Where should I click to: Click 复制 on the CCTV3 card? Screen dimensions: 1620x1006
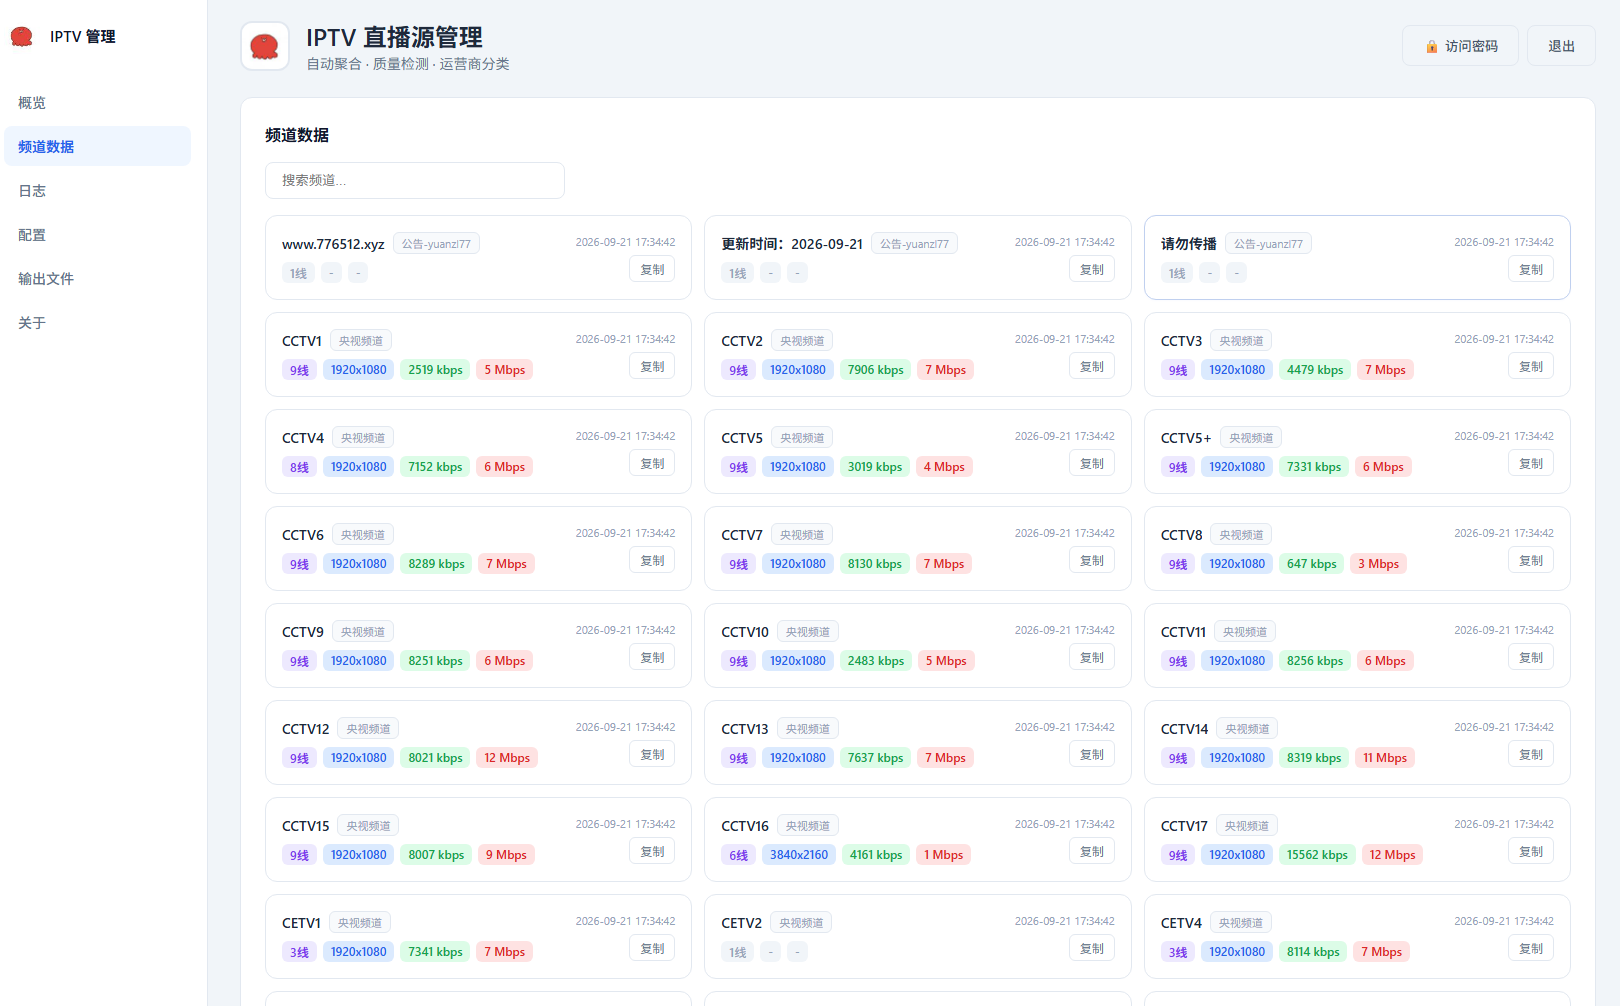[1531, 366]
